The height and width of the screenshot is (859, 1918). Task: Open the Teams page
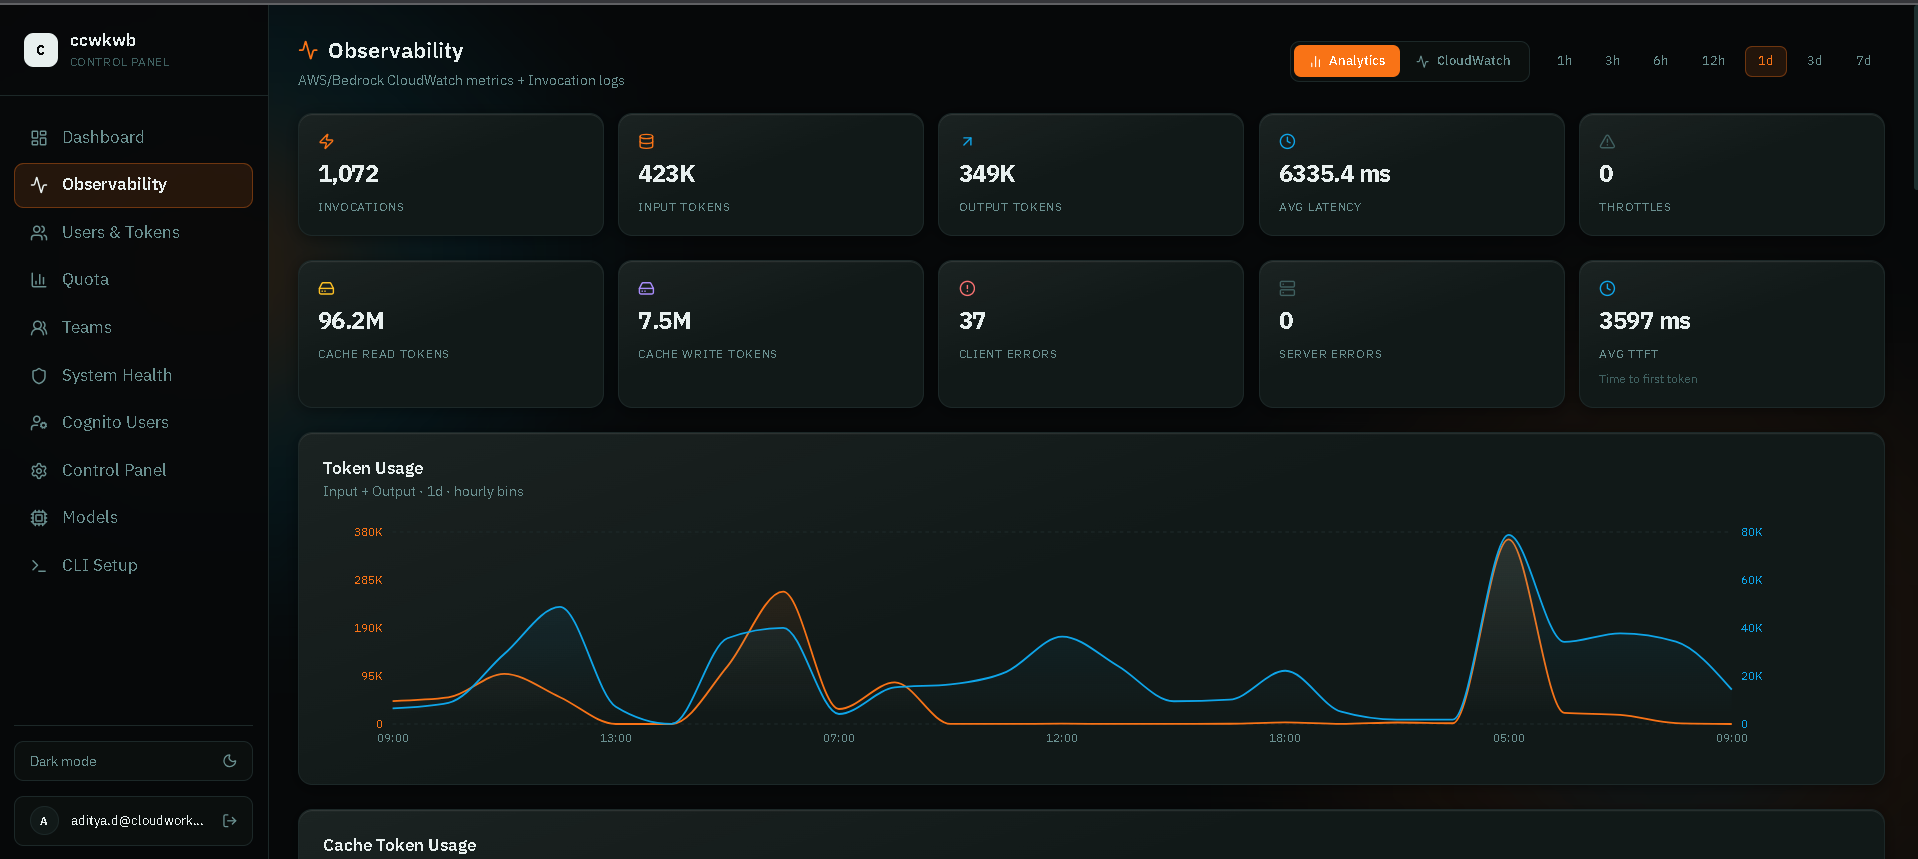coord(133,328)
